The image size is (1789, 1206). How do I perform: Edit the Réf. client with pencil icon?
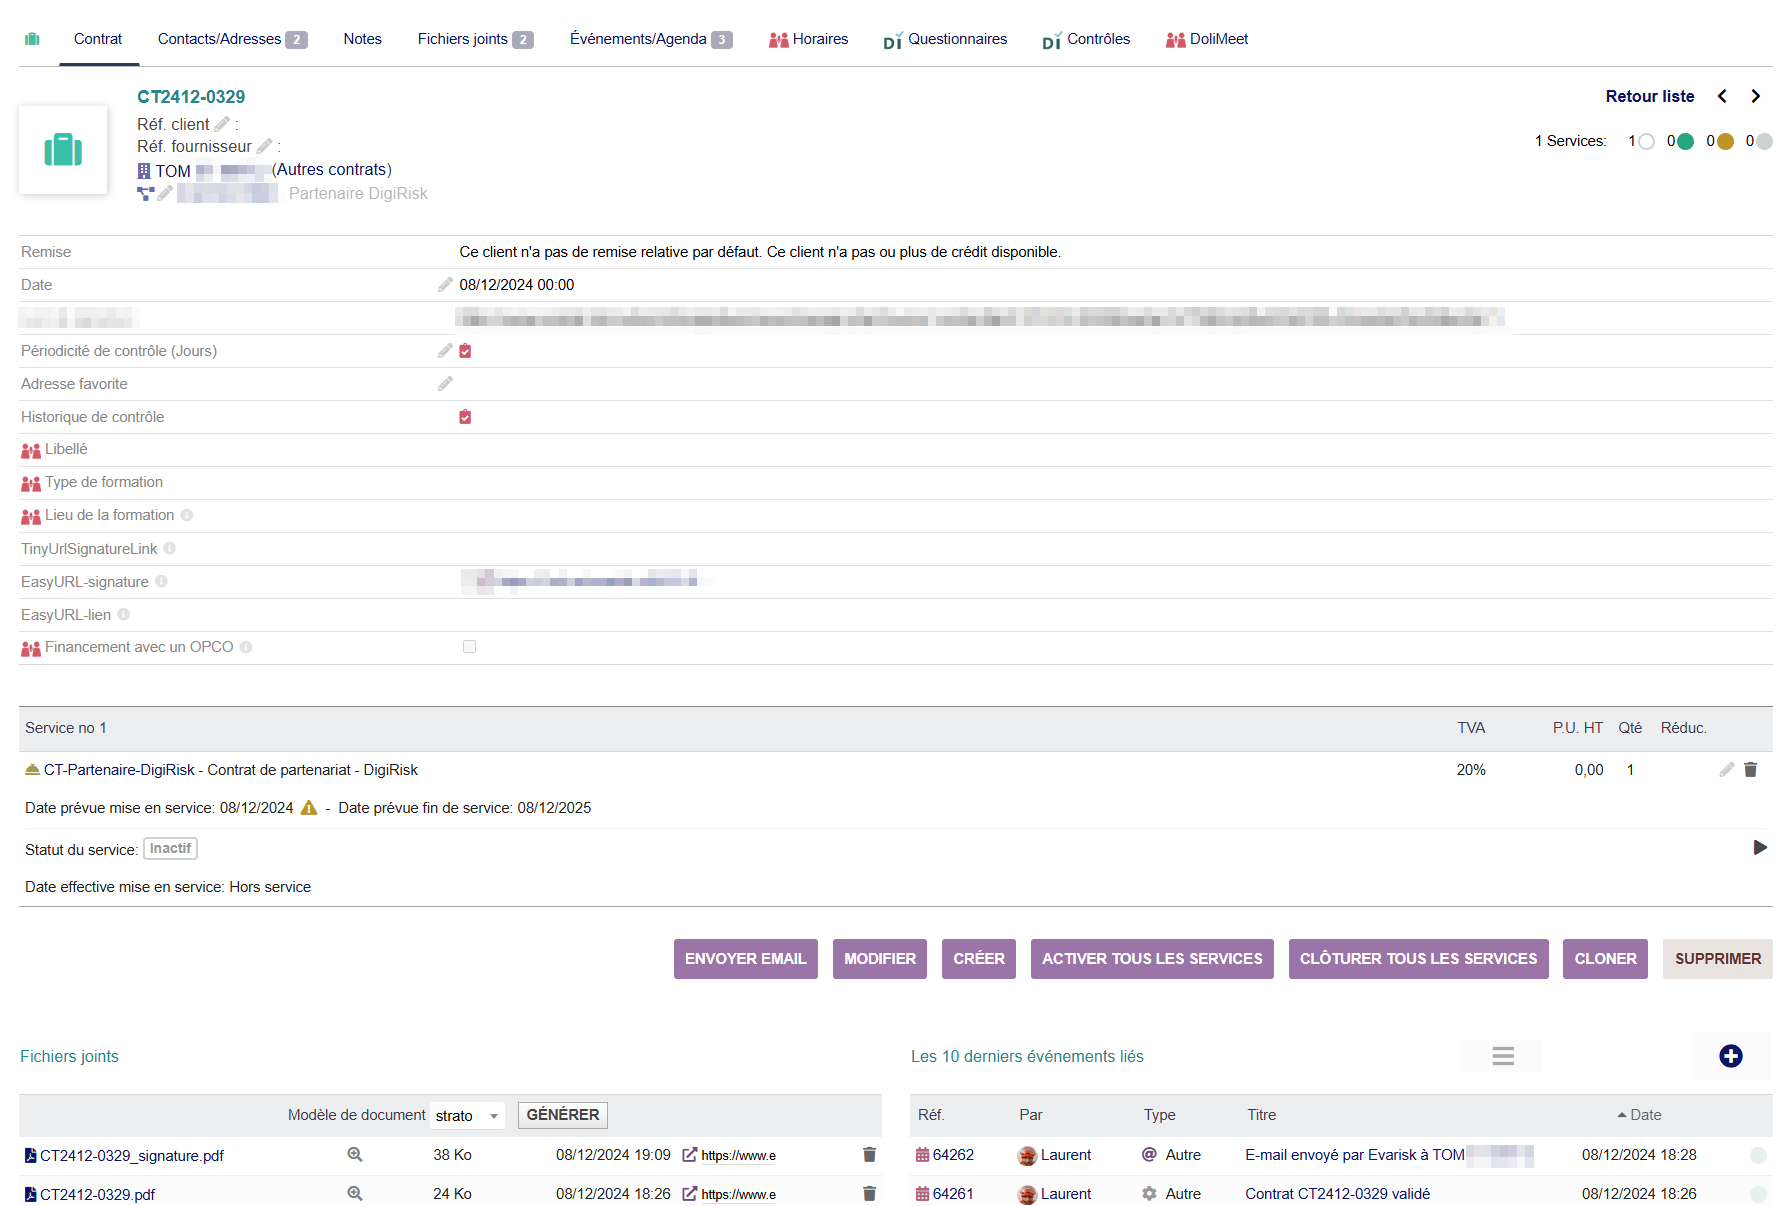(222, 124)
